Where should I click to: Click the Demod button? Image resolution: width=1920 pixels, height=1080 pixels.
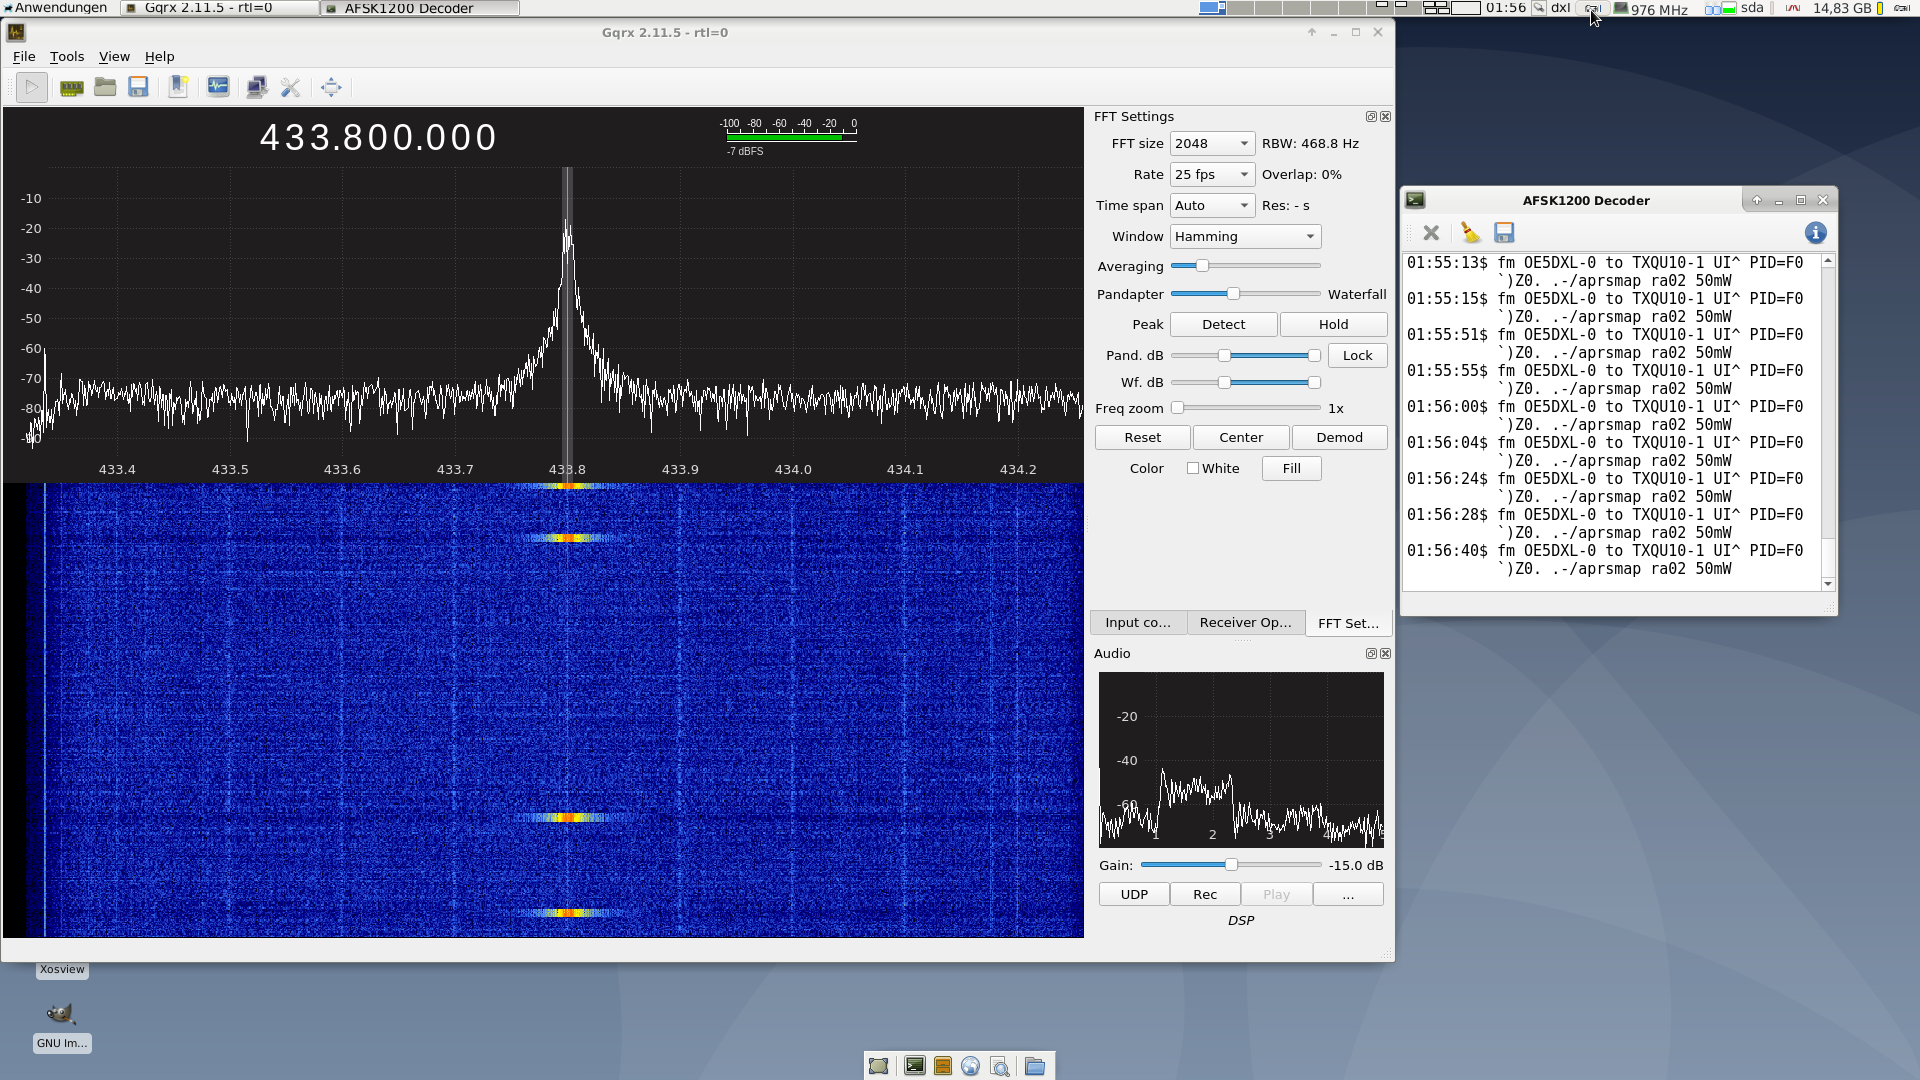(1340, 438)
